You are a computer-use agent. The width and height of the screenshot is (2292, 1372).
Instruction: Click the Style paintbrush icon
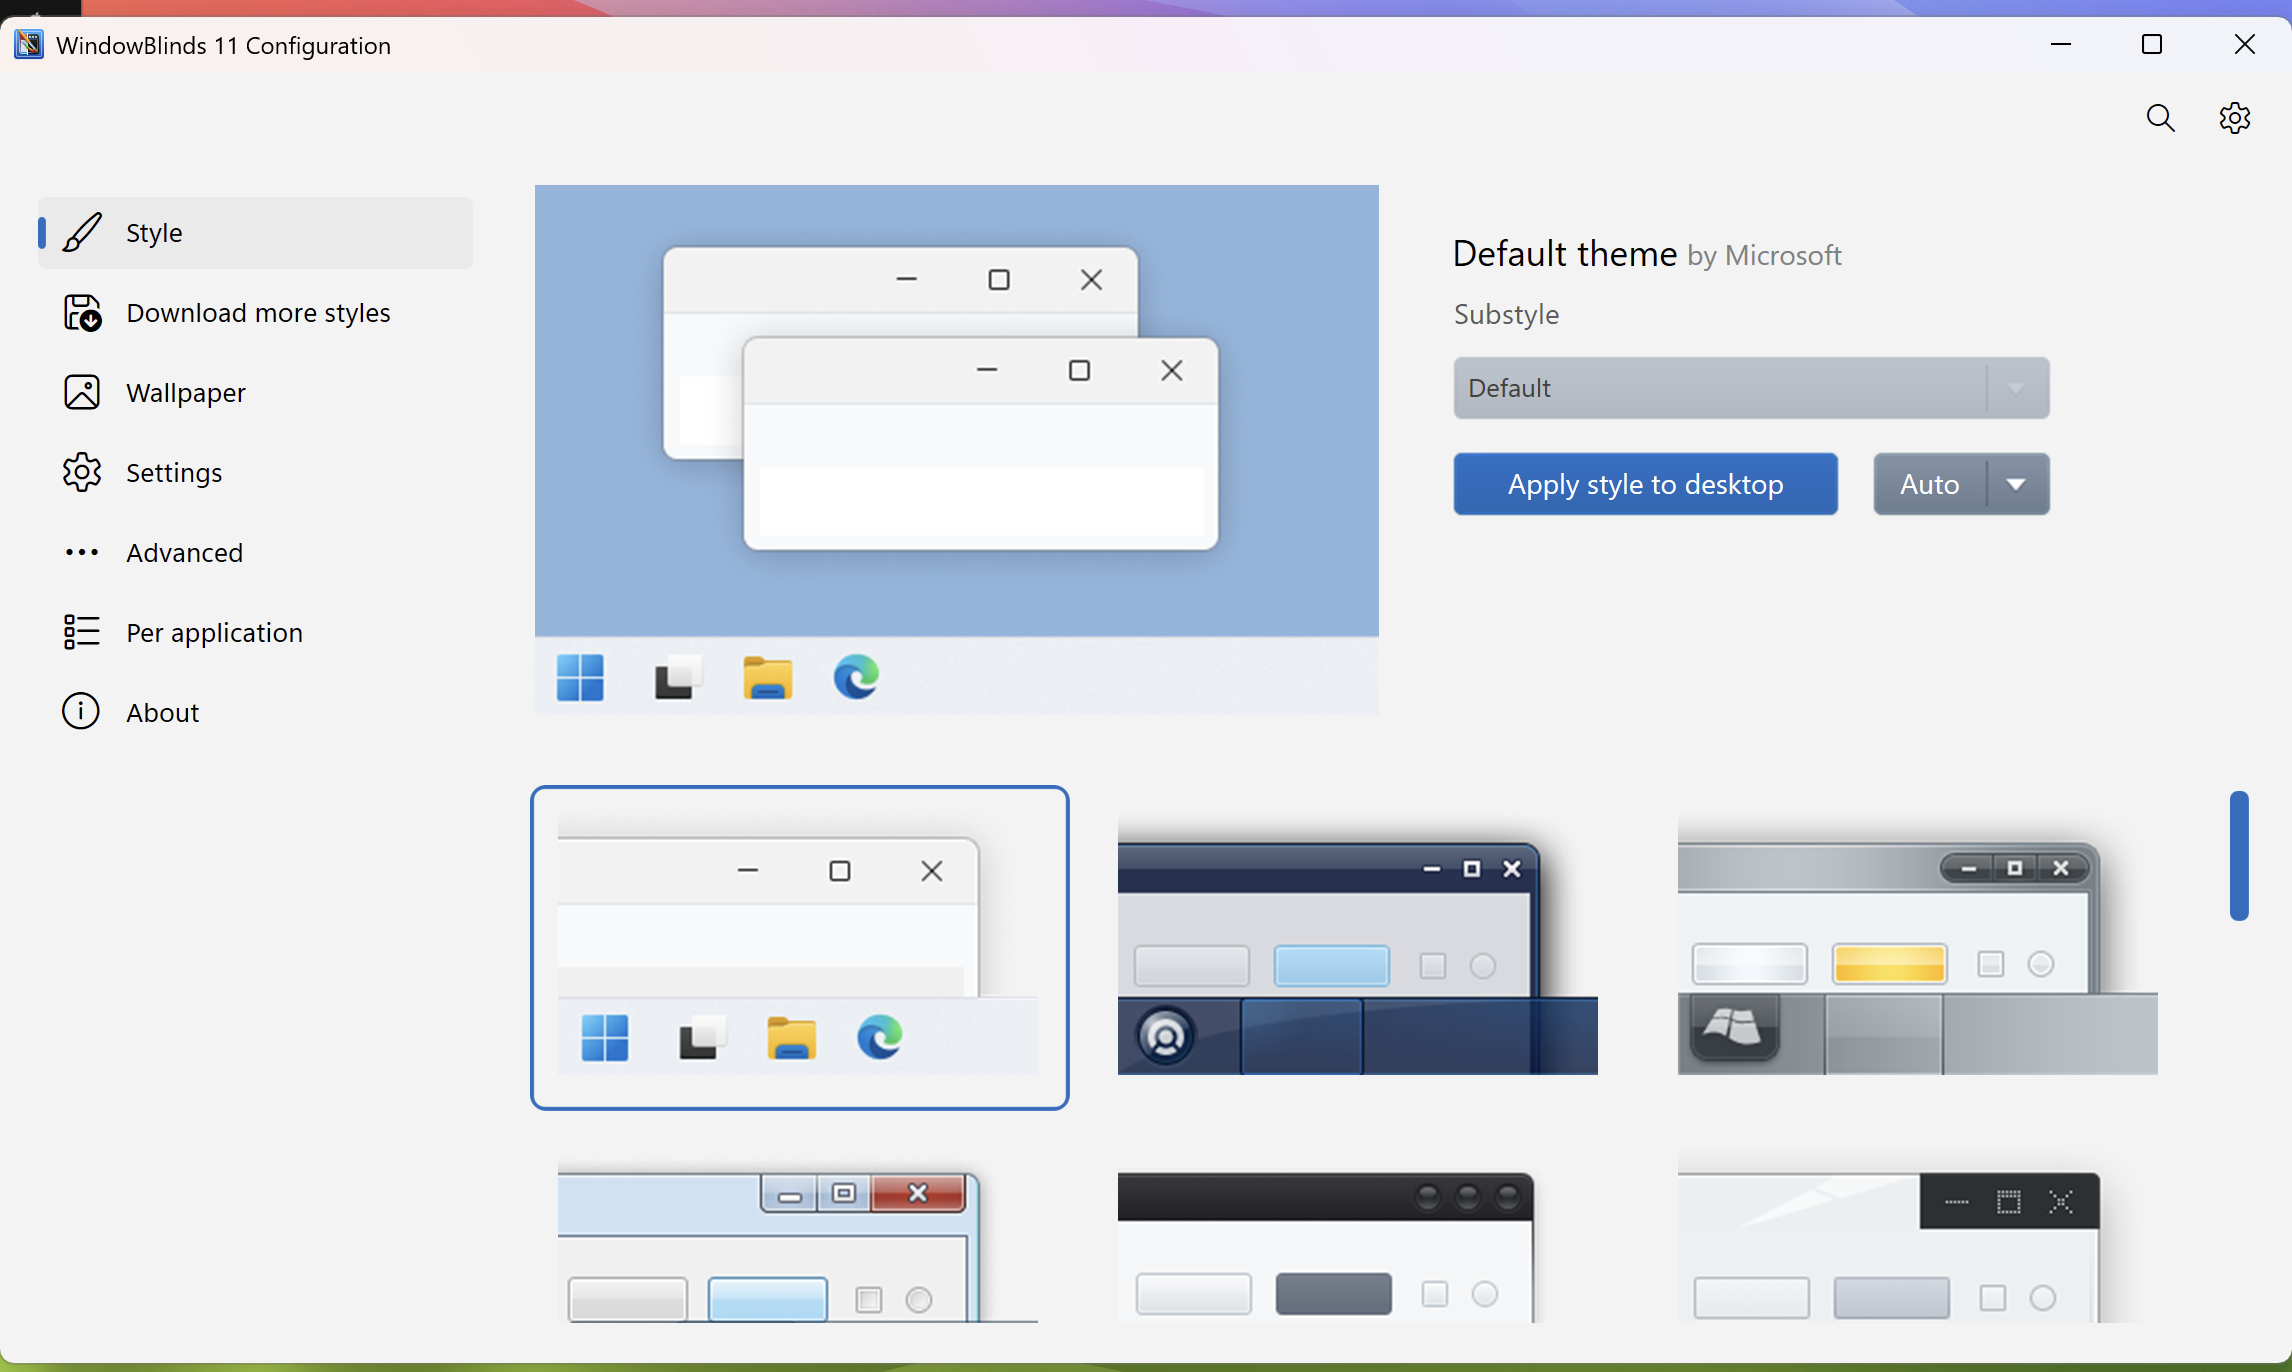[82, 232]
